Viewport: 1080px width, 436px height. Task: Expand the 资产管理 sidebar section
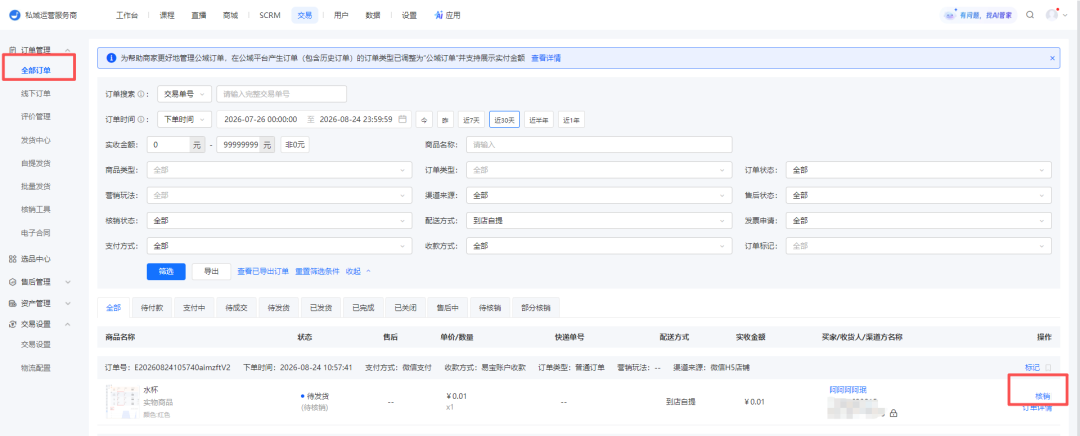68,303
